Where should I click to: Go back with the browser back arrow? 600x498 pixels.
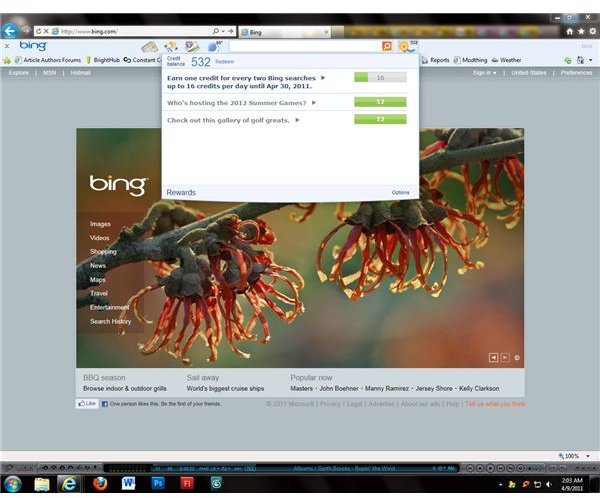[x=10, y=31]
